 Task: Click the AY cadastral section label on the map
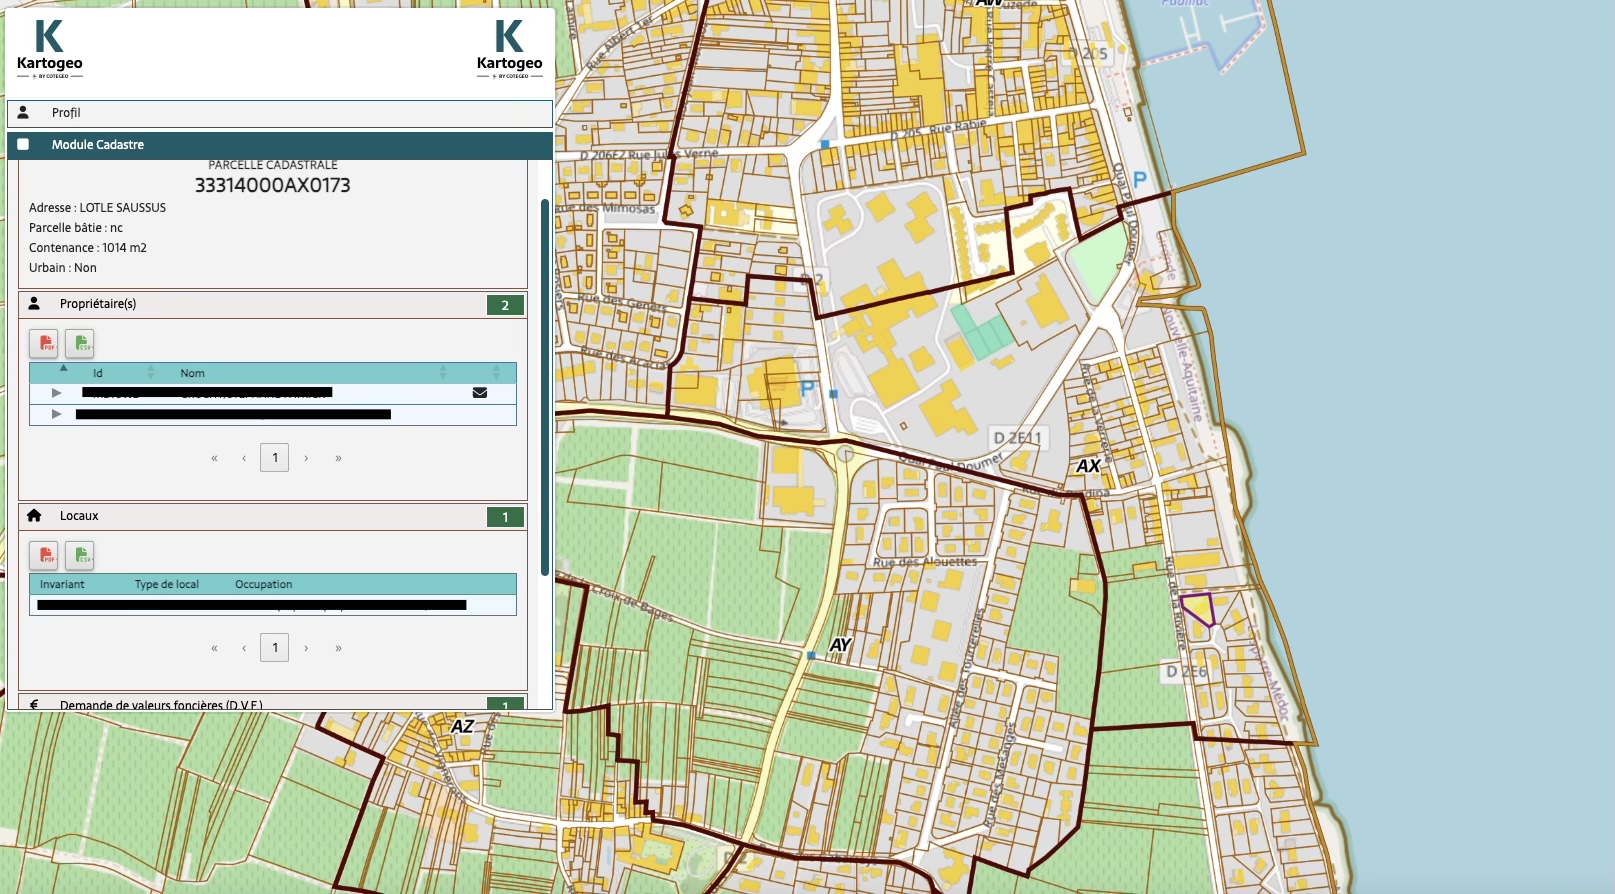(840, 645)
